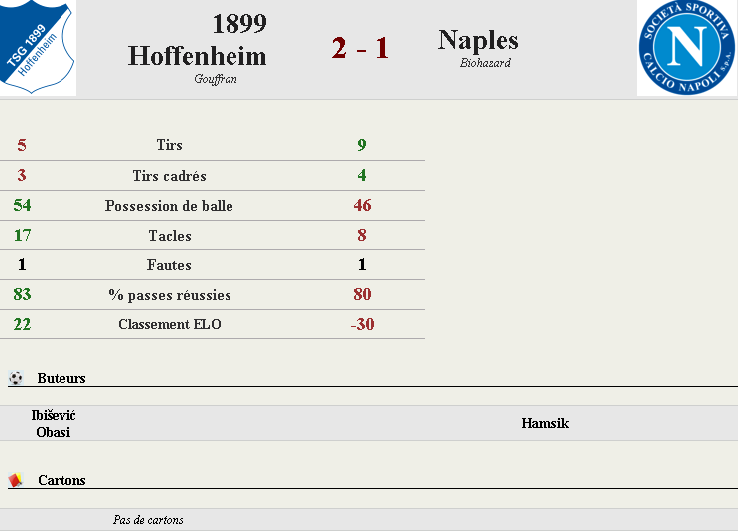
Task: Click scorer Obasi
Action: coord(53,432)
